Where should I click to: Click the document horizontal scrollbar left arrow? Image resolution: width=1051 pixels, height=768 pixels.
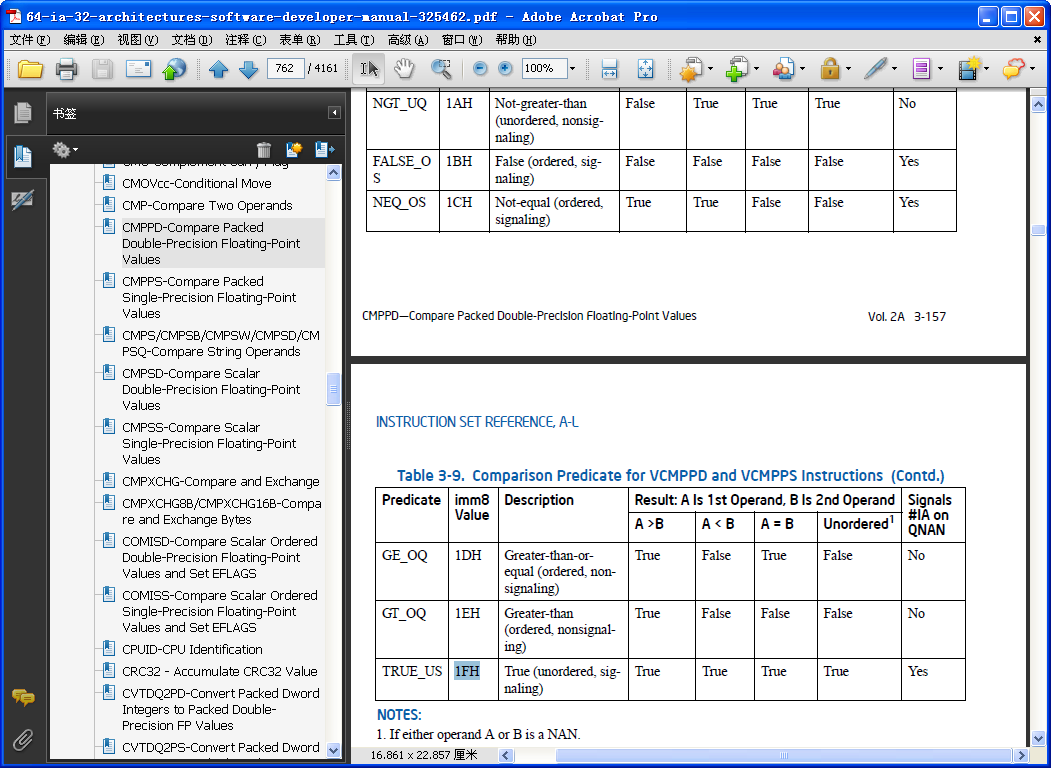click(x=506, y=756)
